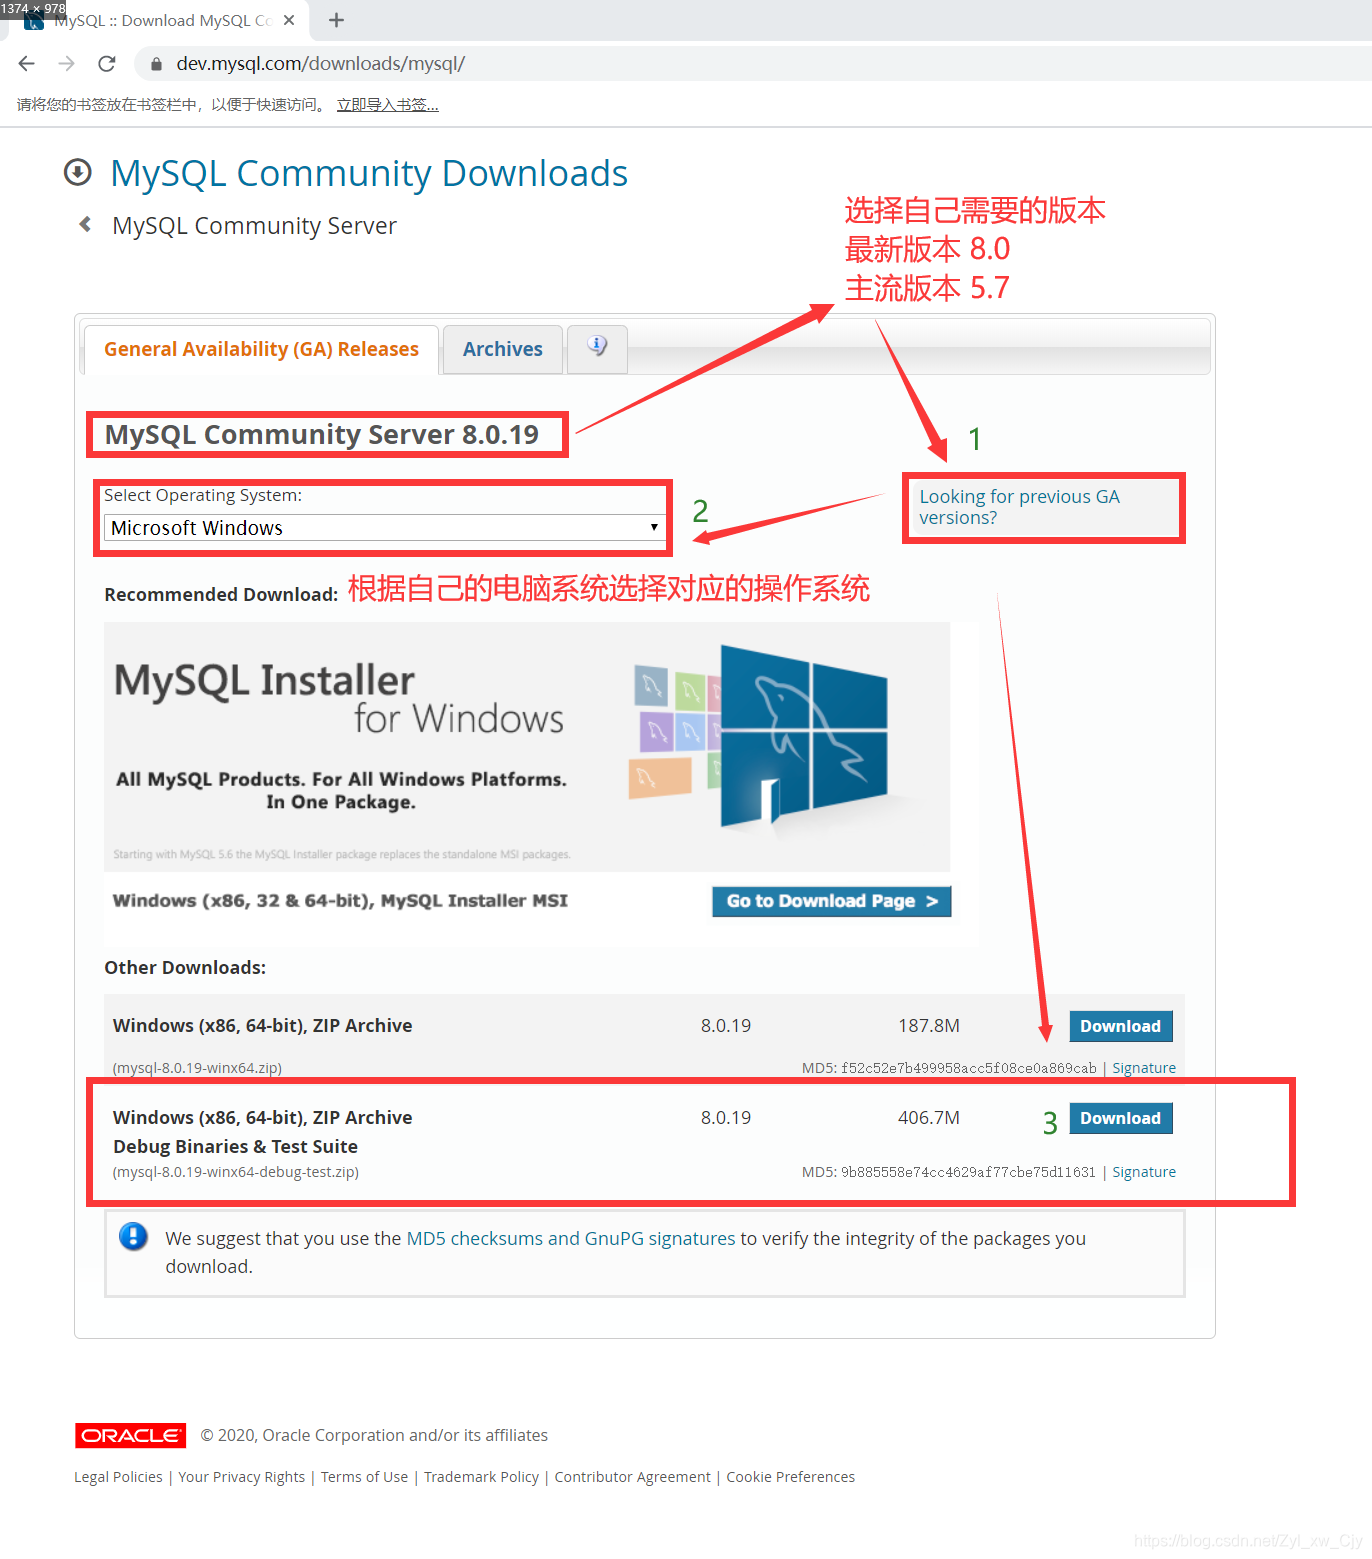Click the back chevron beside MySQL Community Server

click(x=86, y=224)
